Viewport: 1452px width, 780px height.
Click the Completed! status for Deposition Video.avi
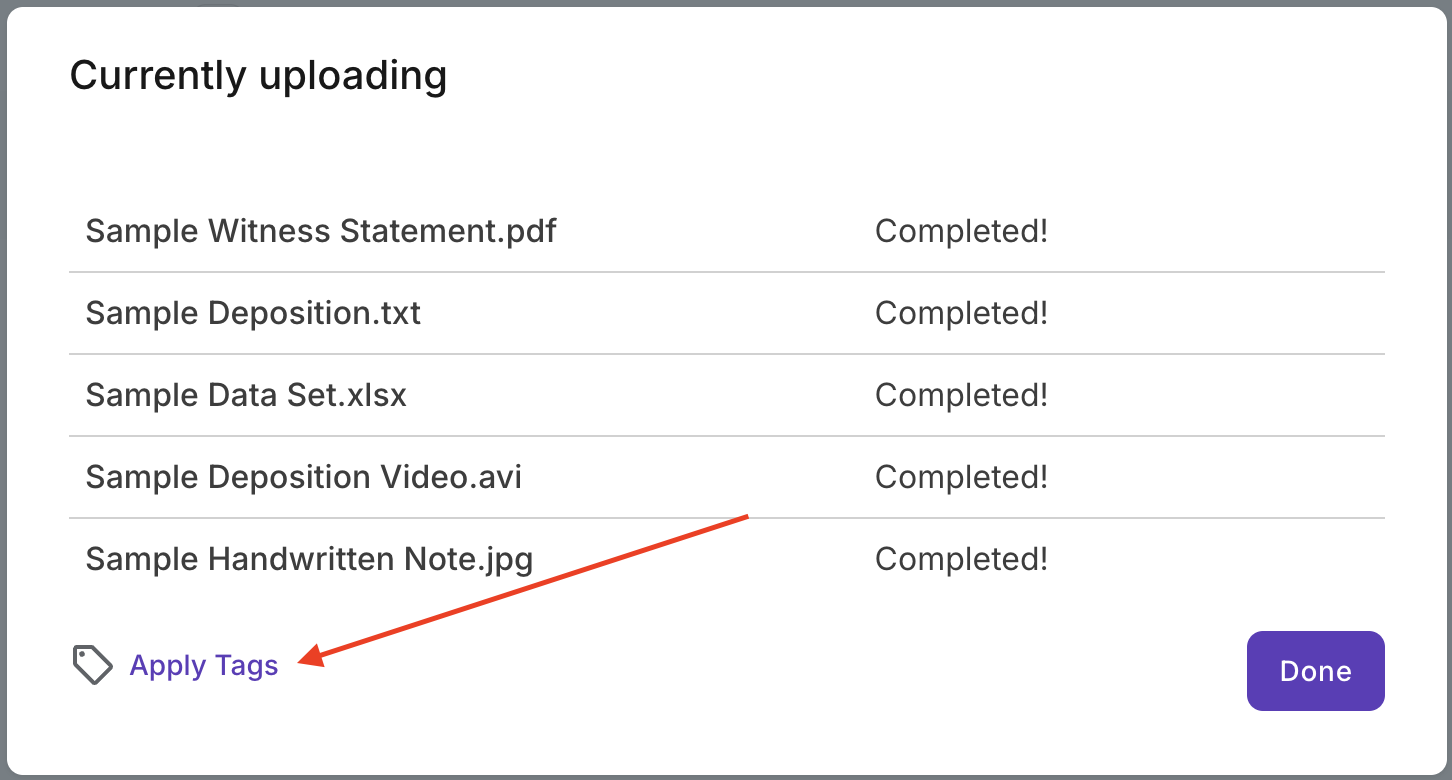pyautogui.click(x=961, y=478)
